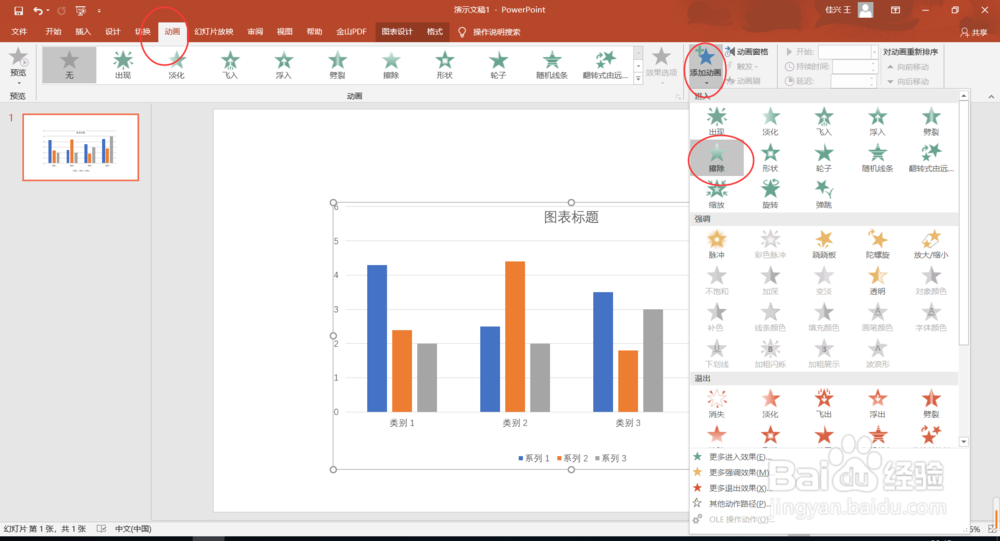The height and width of the screenshot is (541, 1000).
Task: Select slide 1 thumbnail
Action: pyautogui.click(x=81, y=147)
